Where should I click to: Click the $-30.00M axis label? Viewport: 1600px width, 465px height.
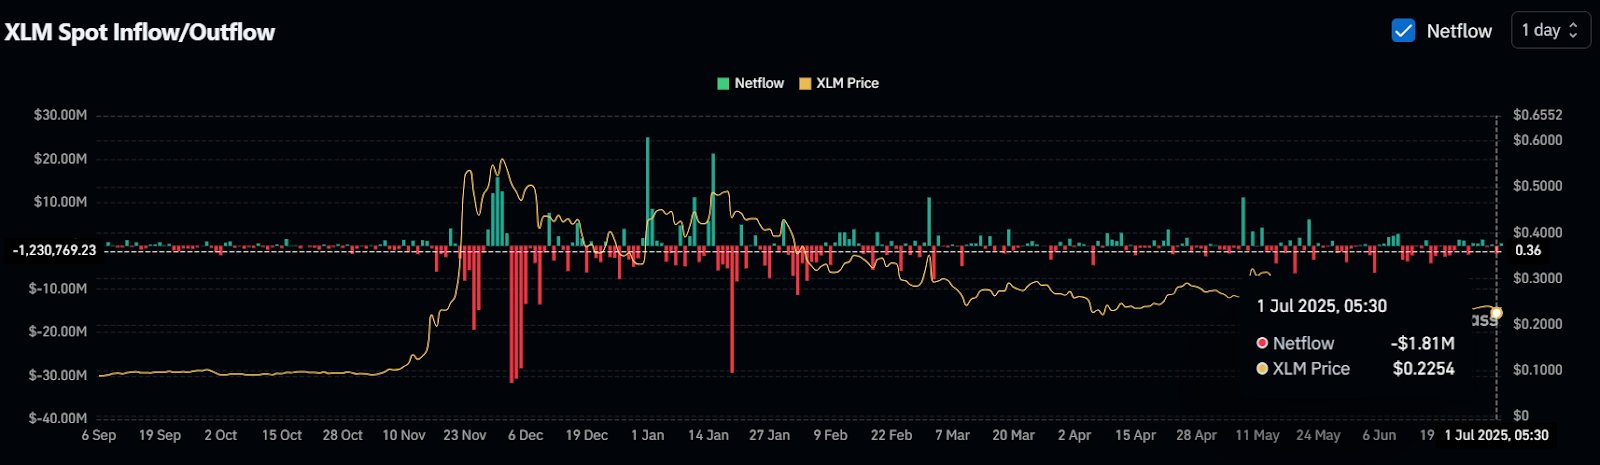(57, 375)
